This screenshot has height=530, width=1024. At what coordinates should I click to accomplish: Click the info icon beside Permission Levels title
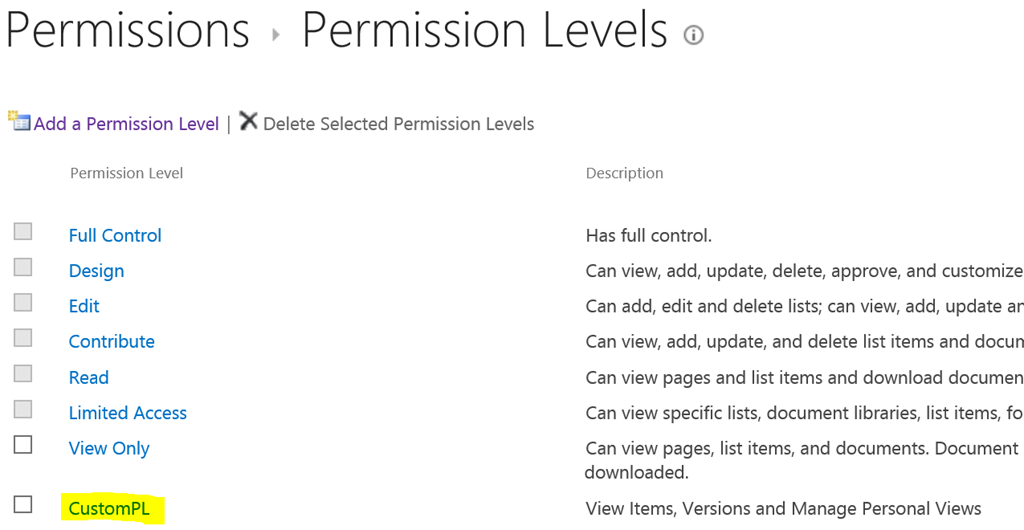click(x=693, y=35)
